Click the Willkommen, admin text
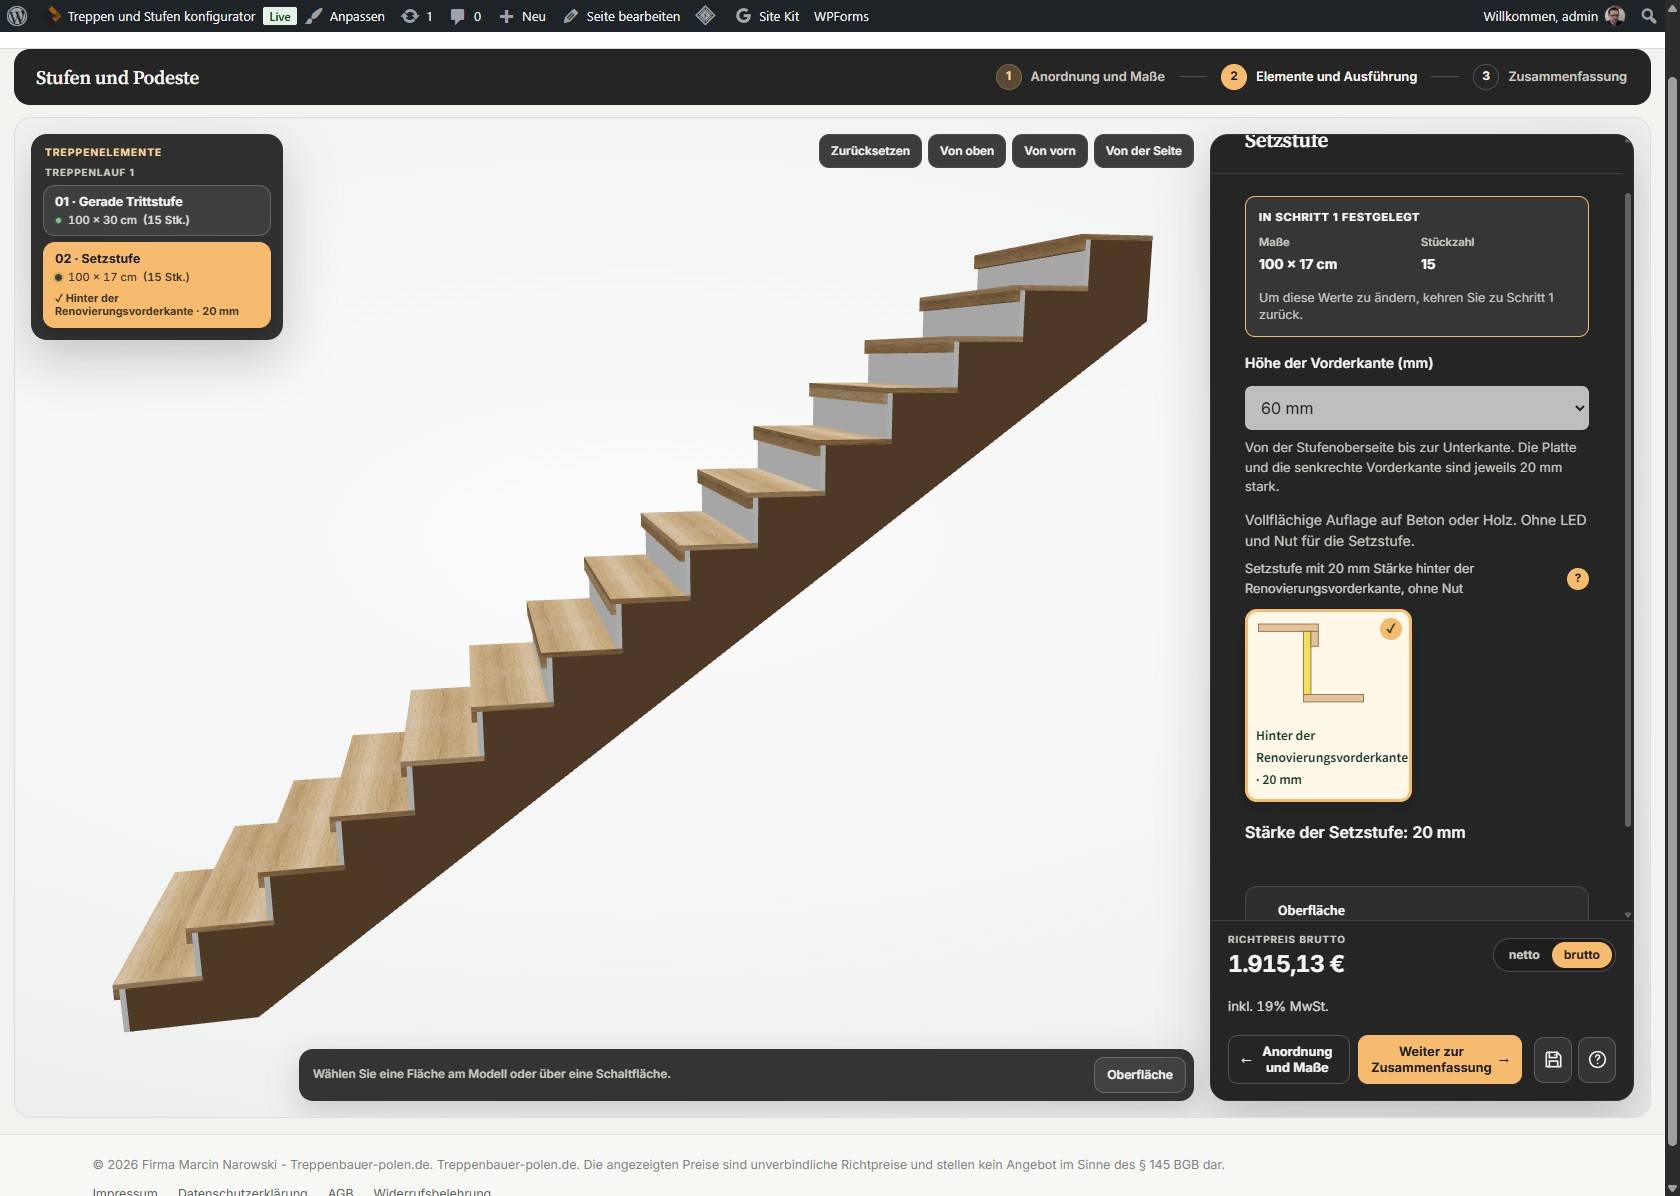 (x=1540, y=16)
